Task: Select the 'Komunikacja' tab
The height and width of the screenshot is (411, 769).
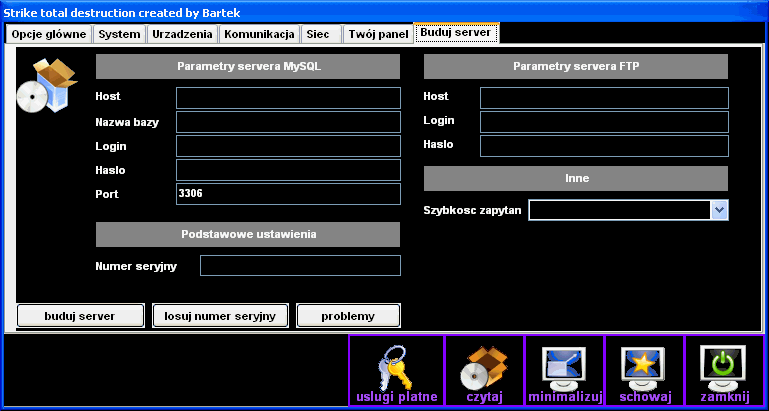Action: pos(259,34)
